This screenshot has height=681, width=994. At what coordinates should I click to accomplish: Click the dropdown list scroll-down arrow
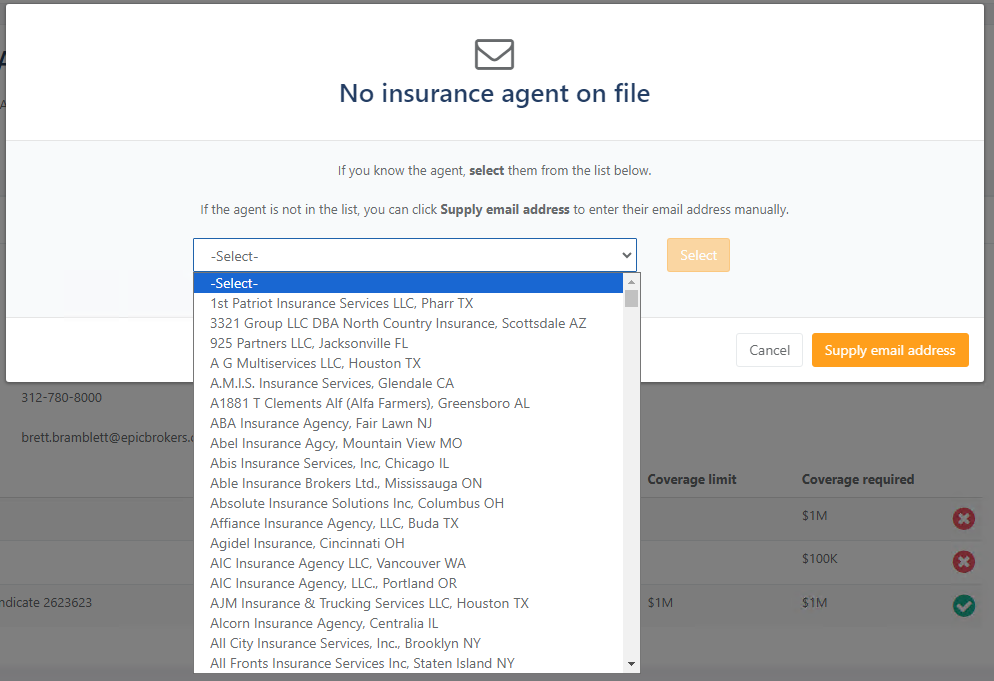point(631,664)
